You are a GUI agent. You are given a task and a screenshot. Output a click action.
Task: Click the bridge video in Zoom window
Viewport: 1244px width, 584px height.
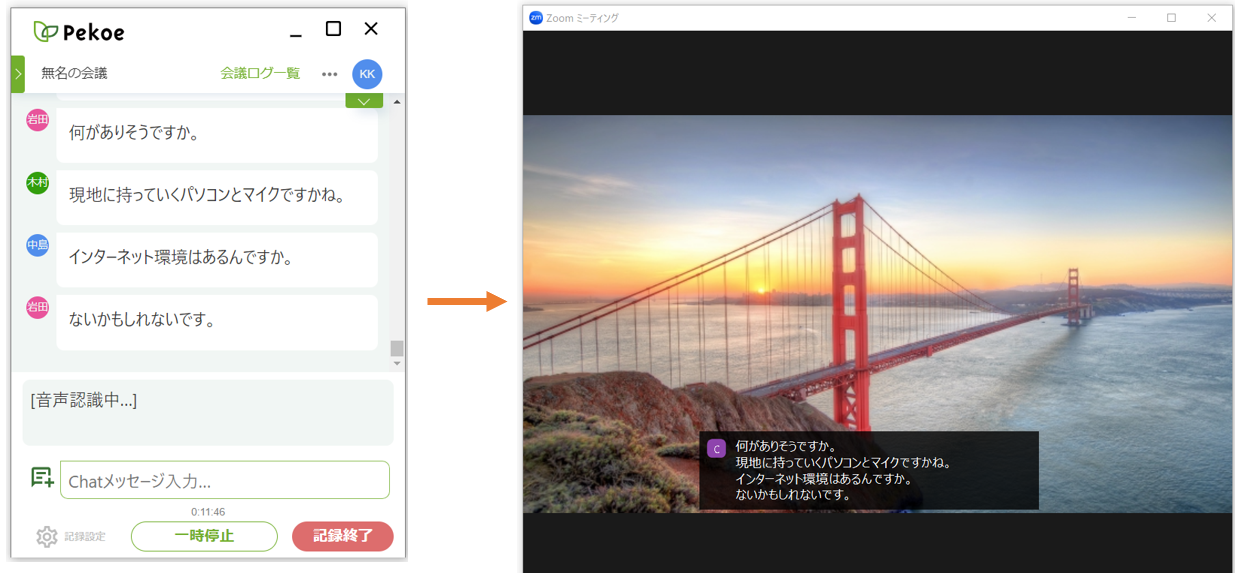tap(877, 314)
